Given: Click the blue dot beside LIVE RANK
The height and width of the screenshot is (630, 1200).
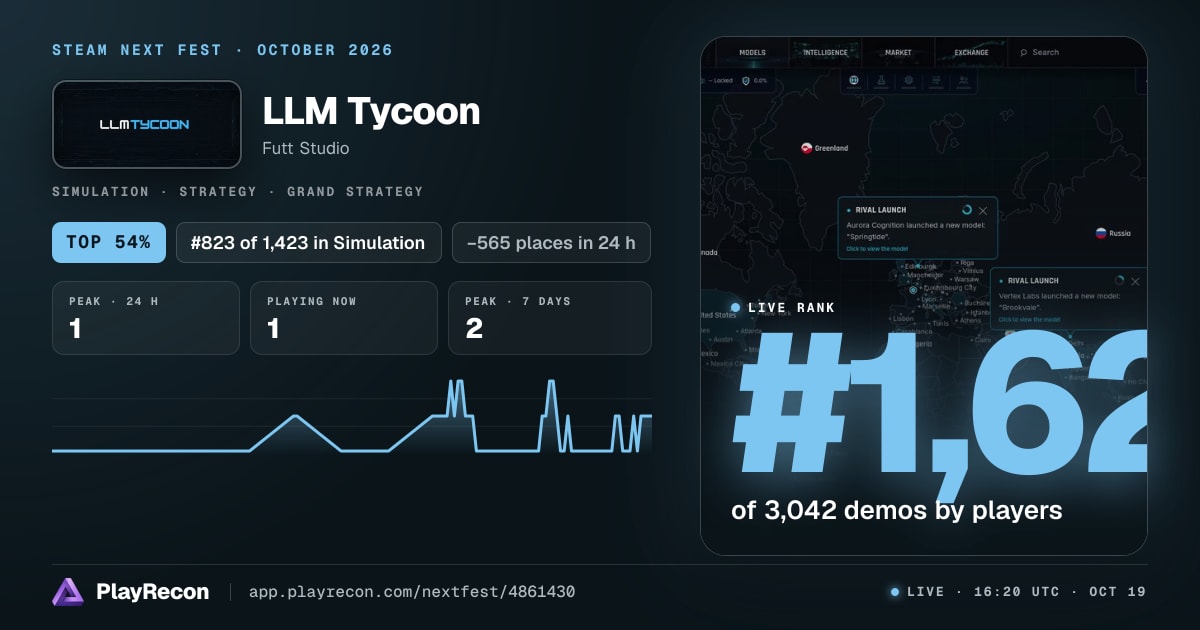Looking at the screenshot, I should click(x=735, y=307).
